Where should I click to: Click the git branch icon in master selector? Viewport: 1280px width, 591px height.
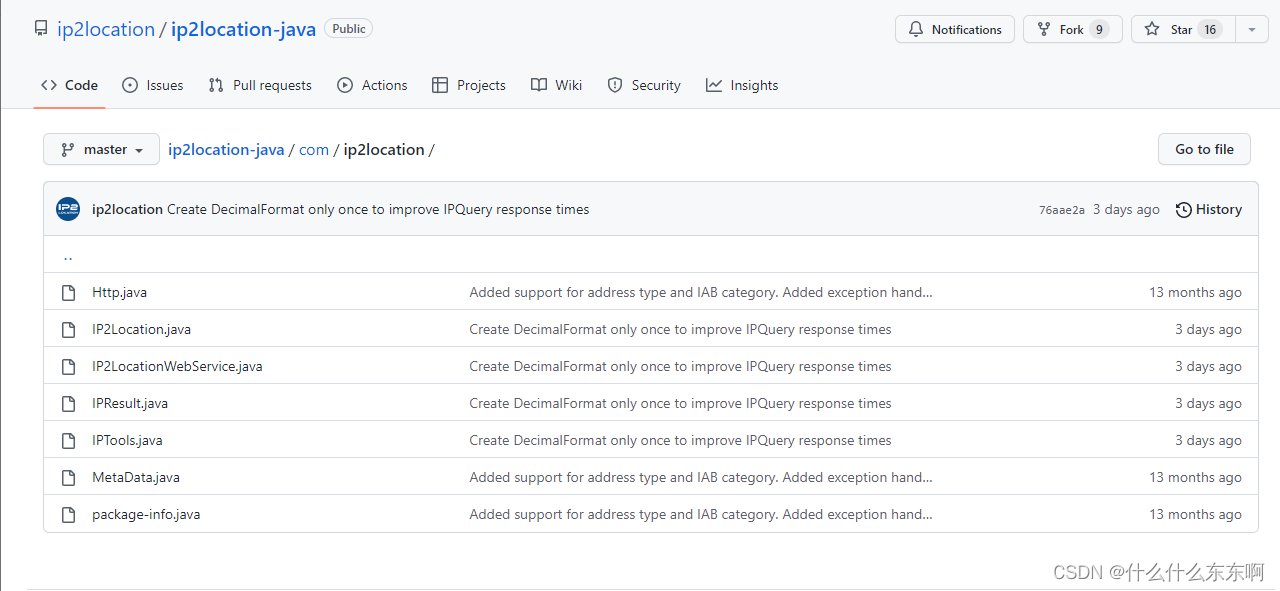pyautogui.click(x=68, y=150)
